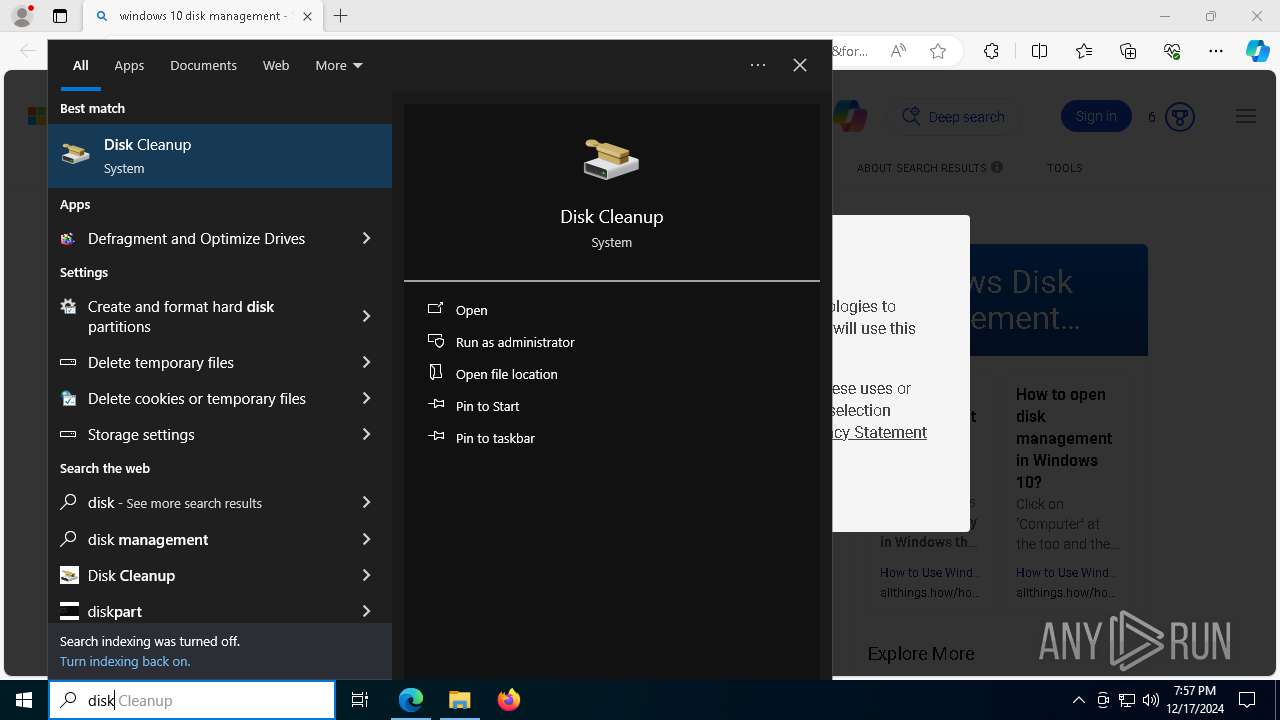The width and height of the screenshot is (1280, 720).
Task: Search web for Disk Cleanup suggestion
Action: point(196,575)
